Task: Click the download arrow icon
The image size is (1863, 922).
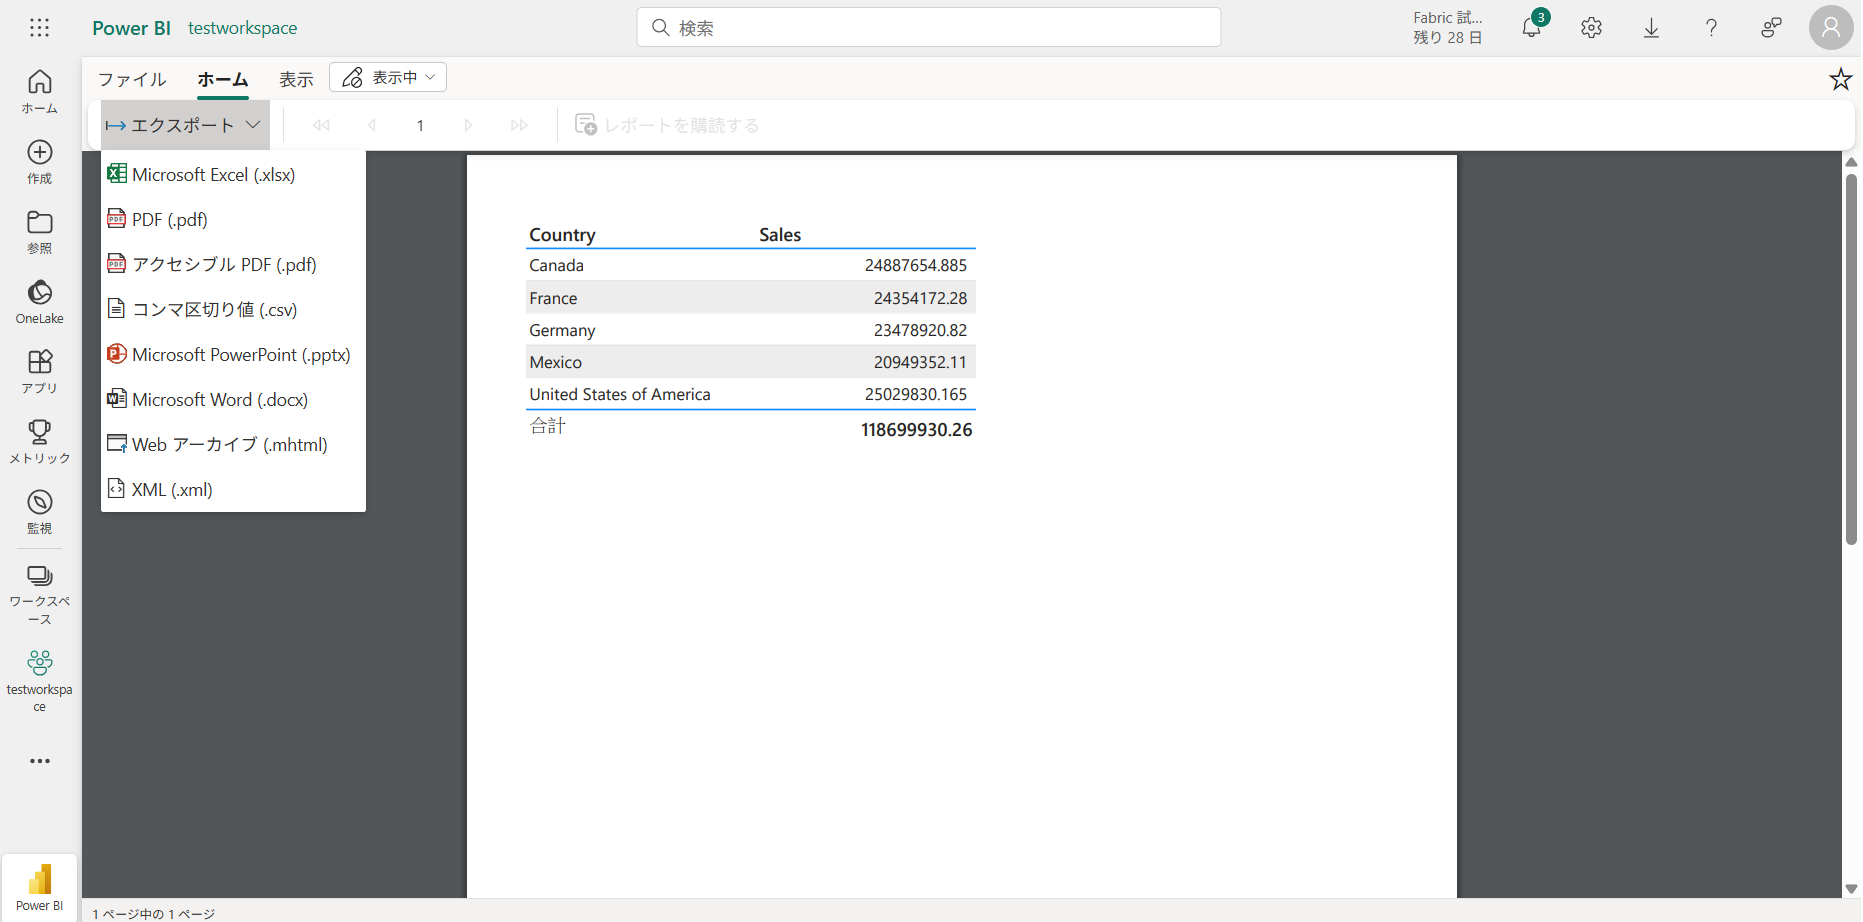Action: pos(1652,28)
